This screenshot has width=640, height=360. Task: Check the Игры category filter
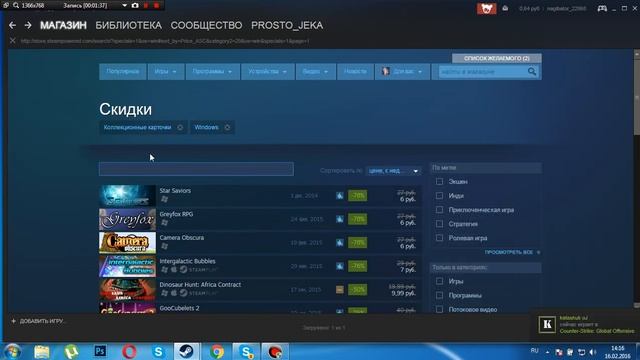439,281
